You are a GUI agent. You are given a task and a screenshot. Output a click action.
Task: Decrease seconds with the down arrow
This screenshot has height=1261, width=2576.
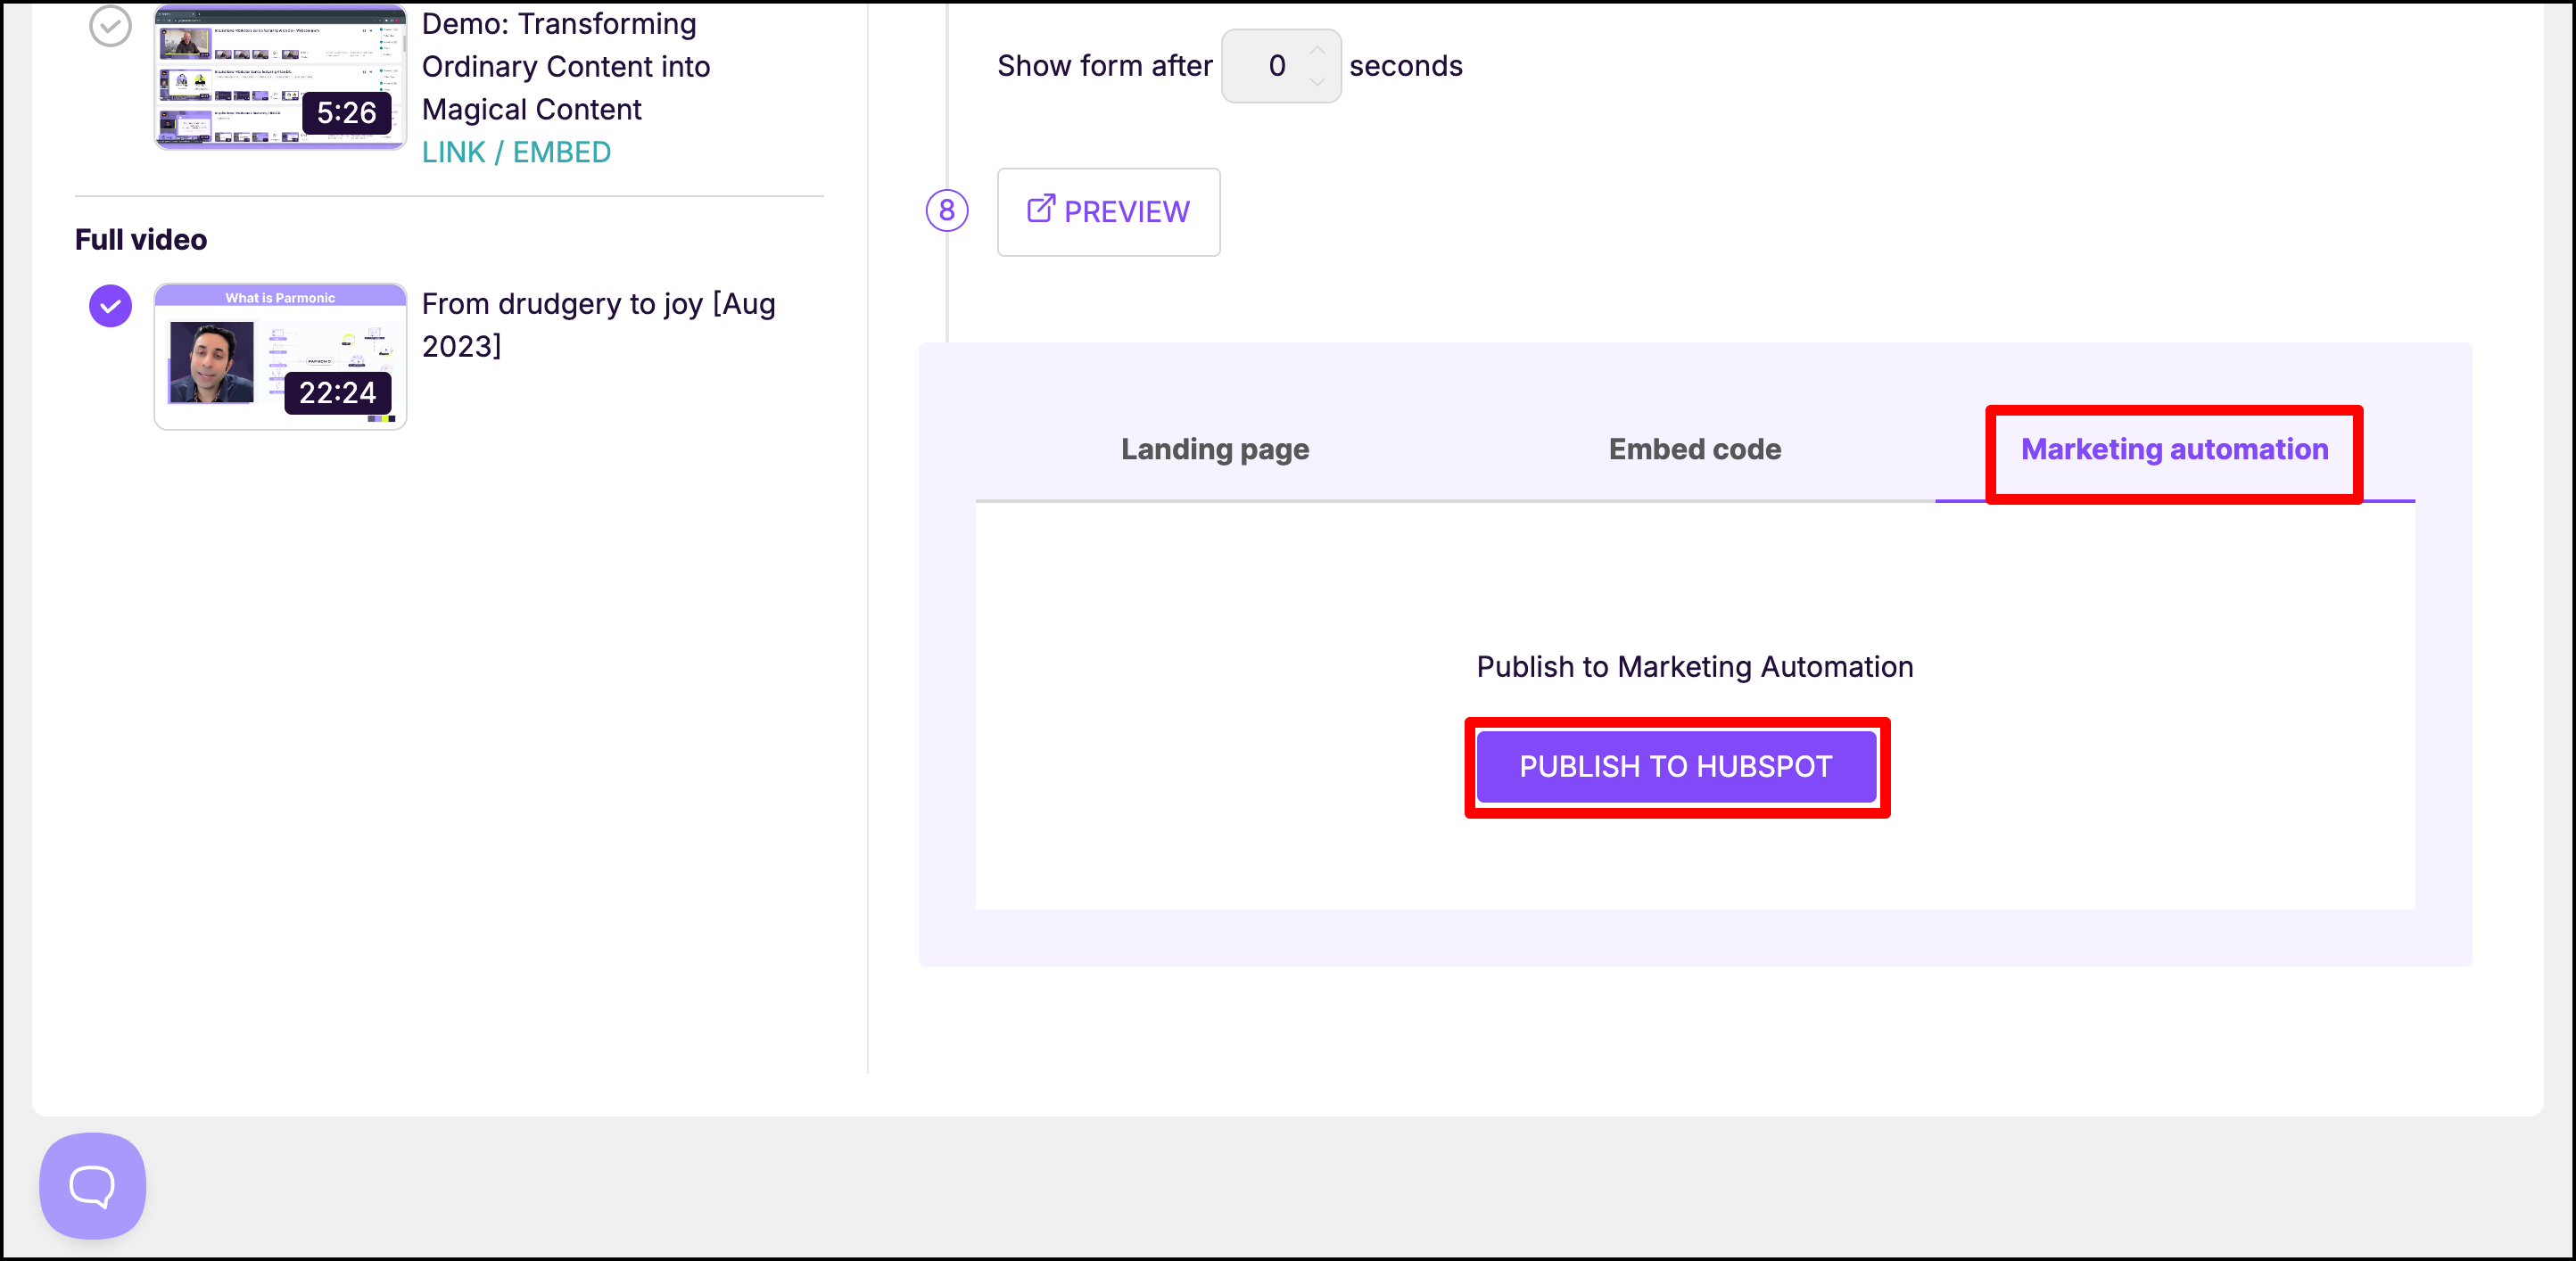click(x=1317, y=82)
